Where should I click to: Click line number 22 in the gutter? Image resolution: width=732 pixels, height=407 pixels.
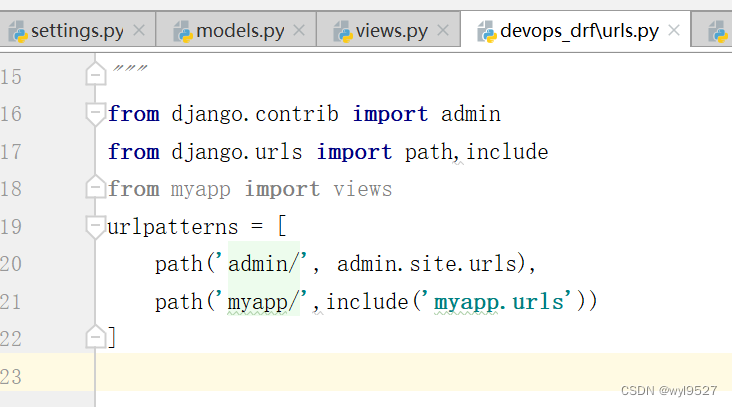(x=11, y=339)
